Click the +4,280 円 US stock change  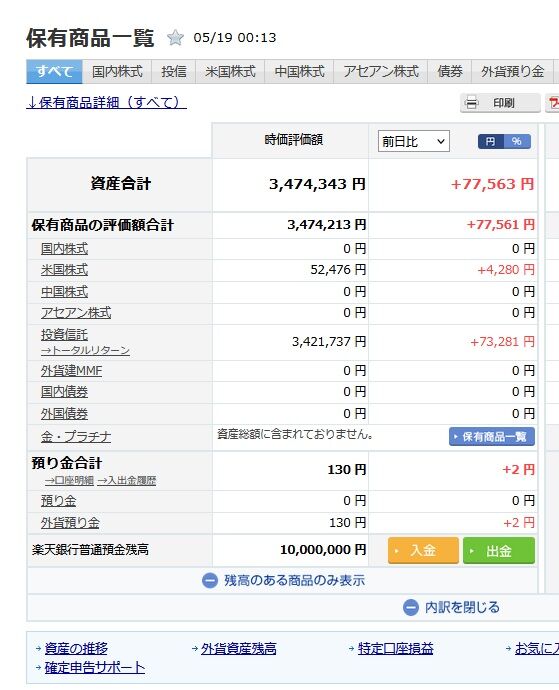506,270
